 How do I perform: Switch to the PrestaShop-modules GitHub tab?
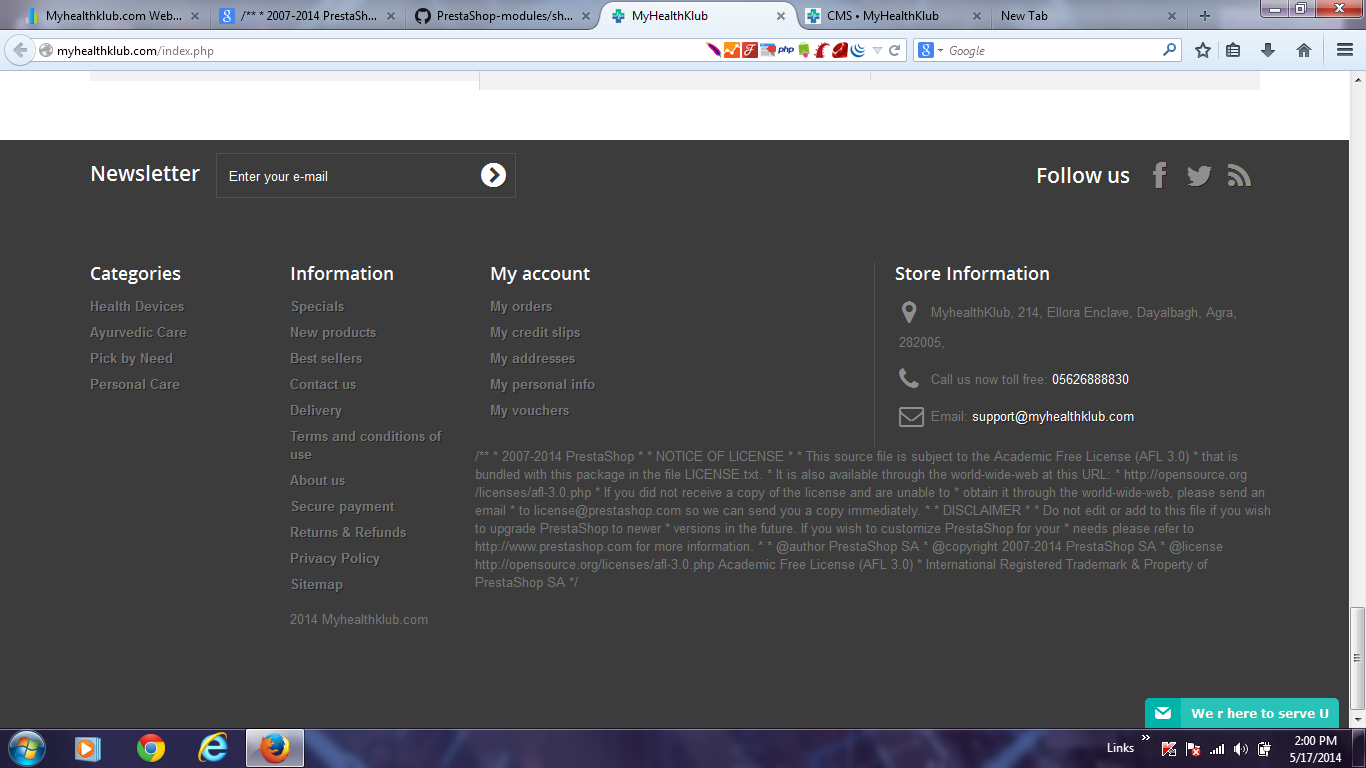tap(502, 16)
